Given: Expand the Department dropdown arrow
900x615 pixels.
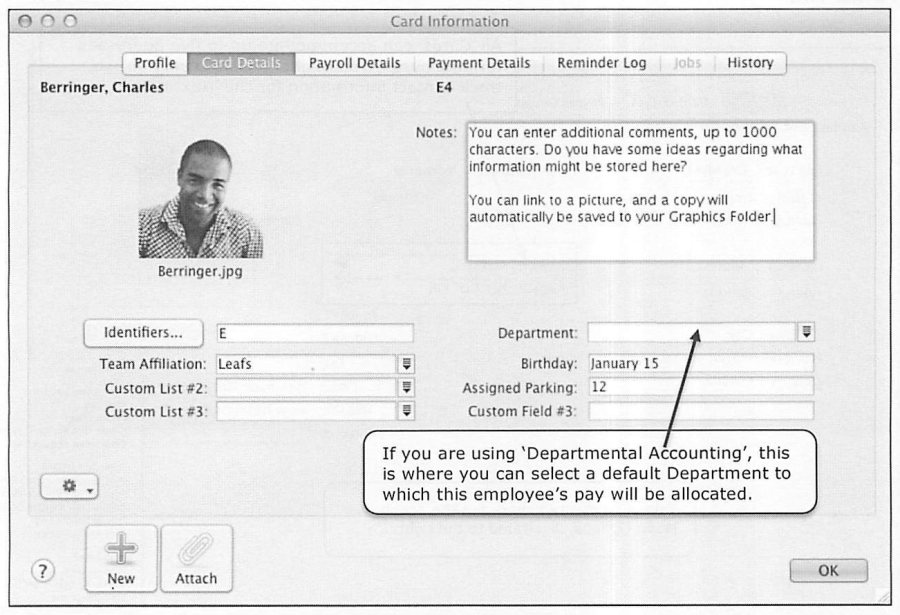Looking at the screenshot, I should (x=806, y=332).
